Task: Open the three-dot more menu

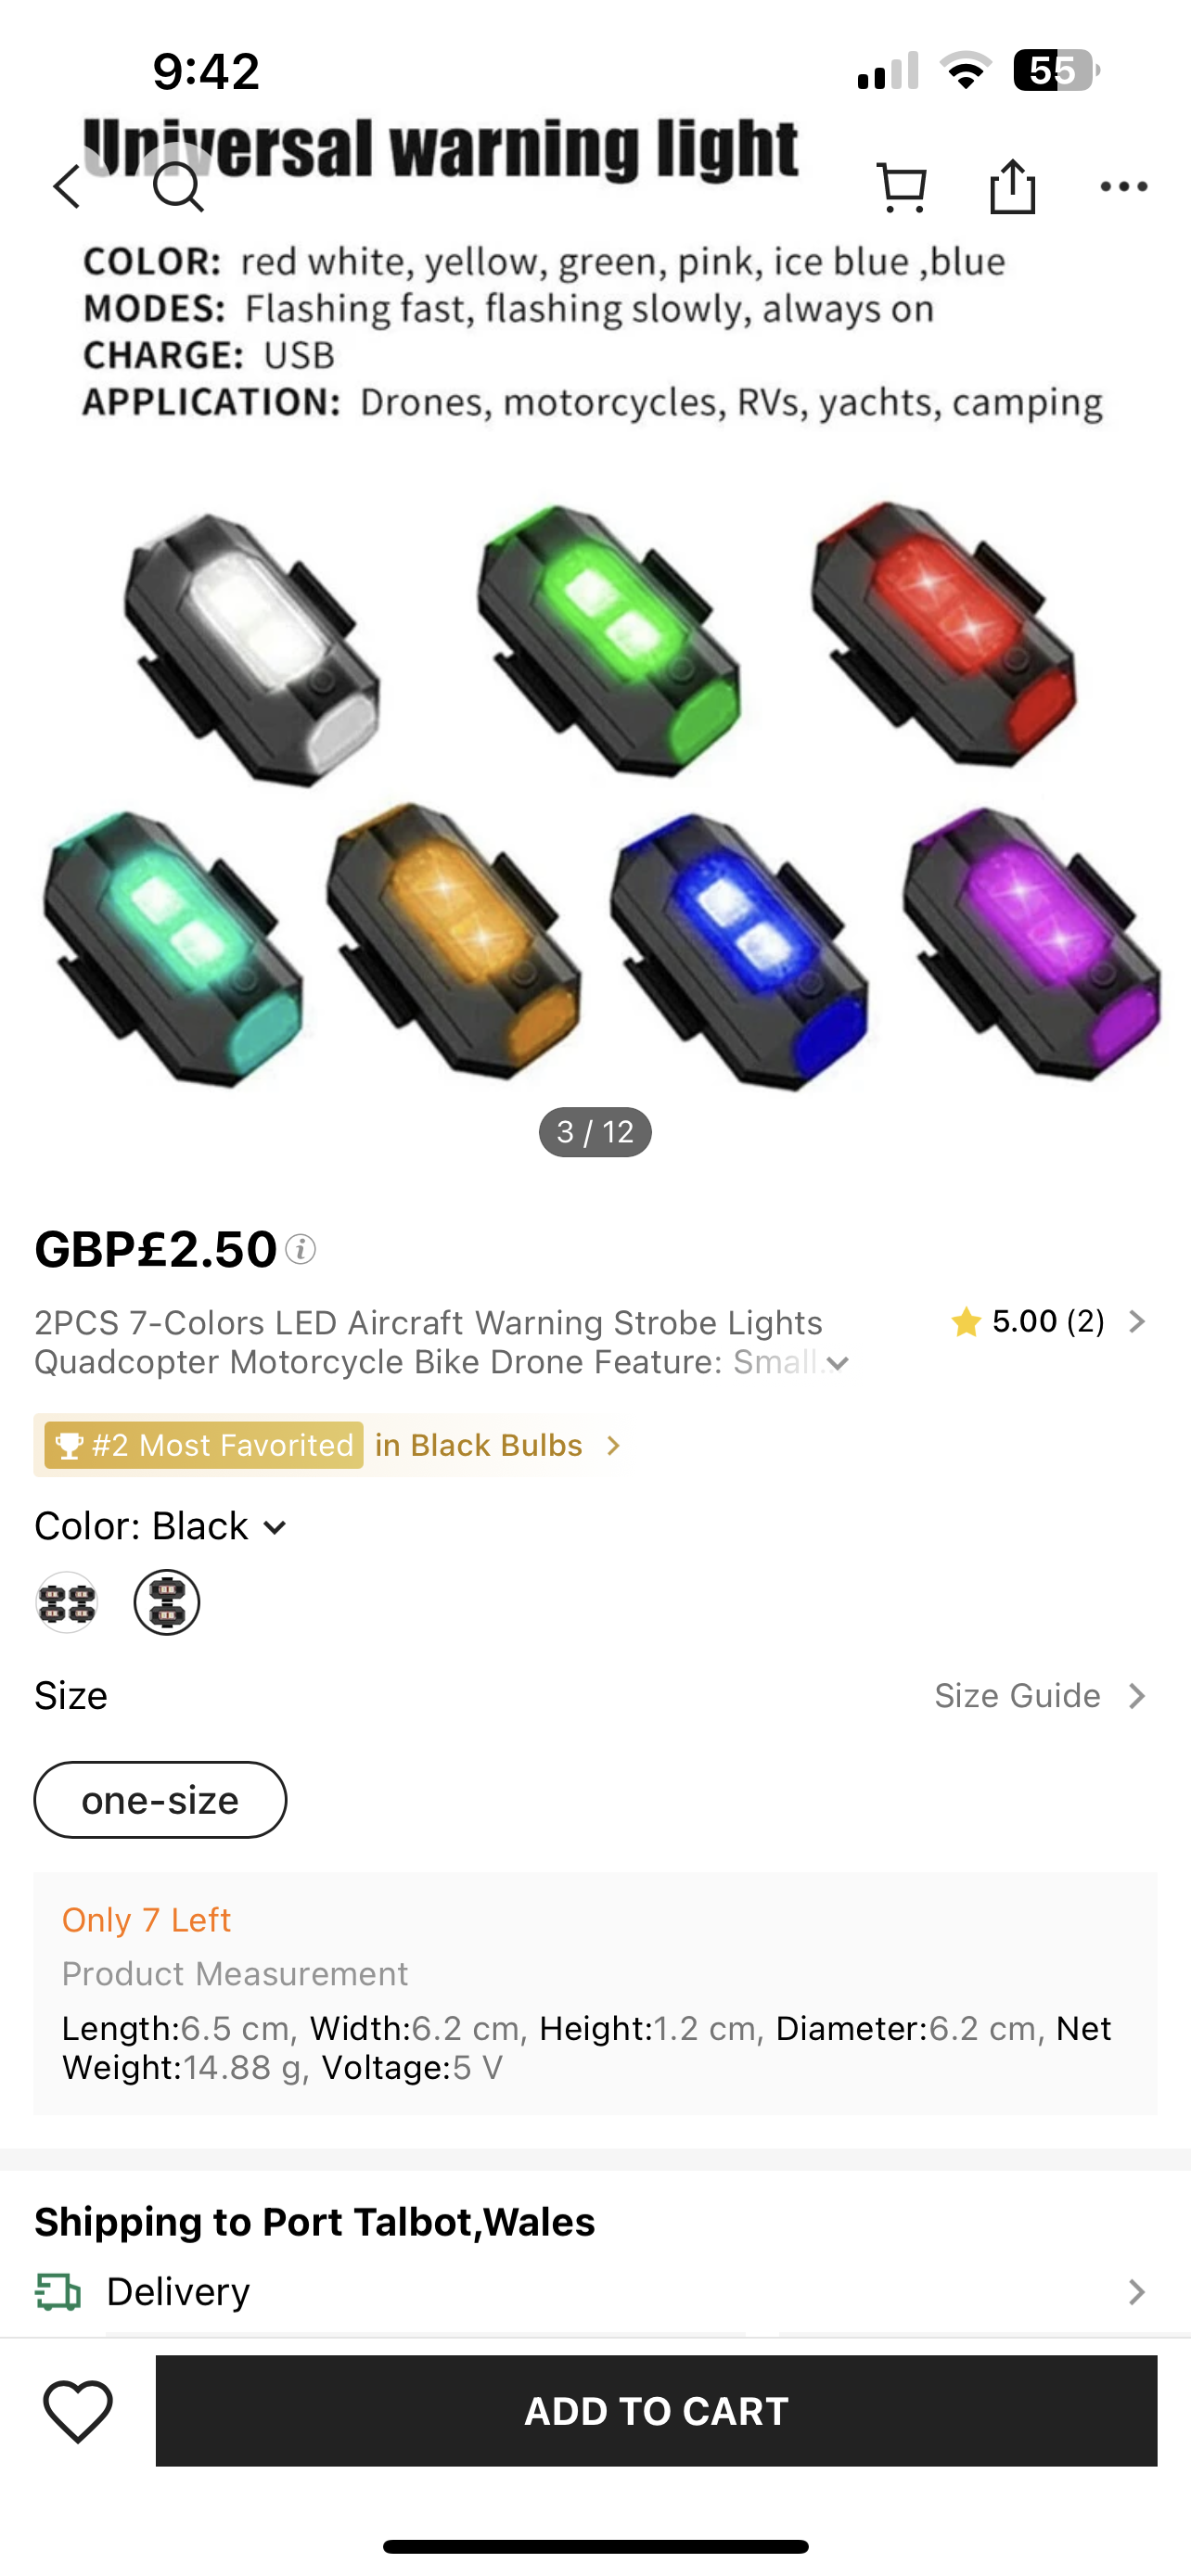Action: tap(1123, 186)
